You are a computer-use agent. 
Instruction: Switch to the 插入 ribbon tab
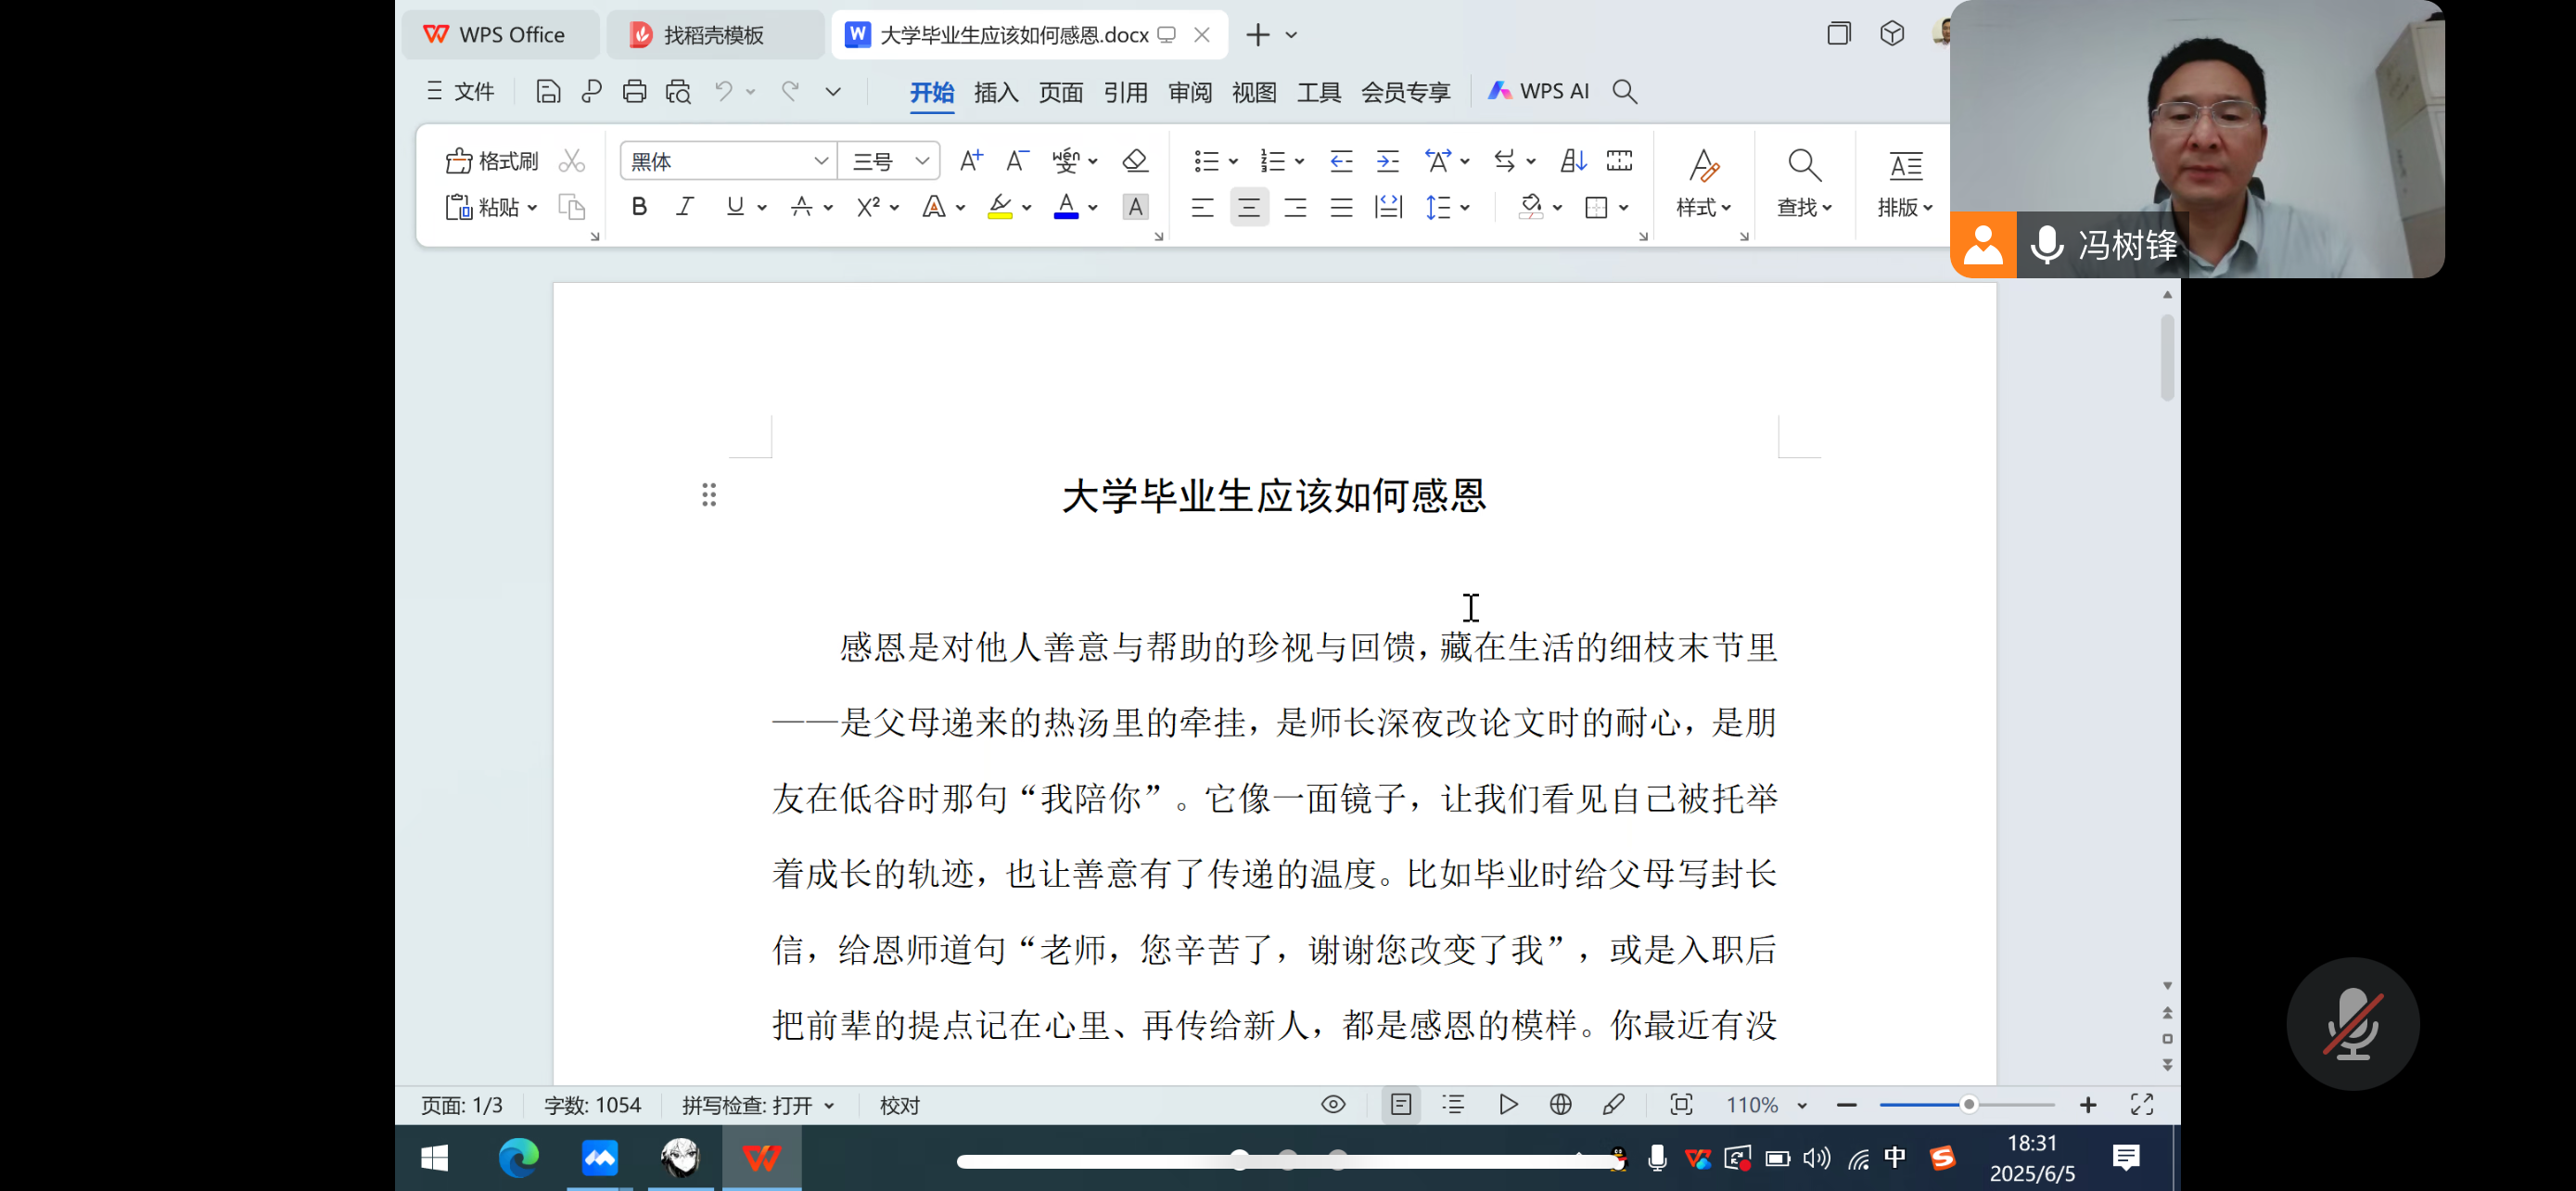[995, 92]
